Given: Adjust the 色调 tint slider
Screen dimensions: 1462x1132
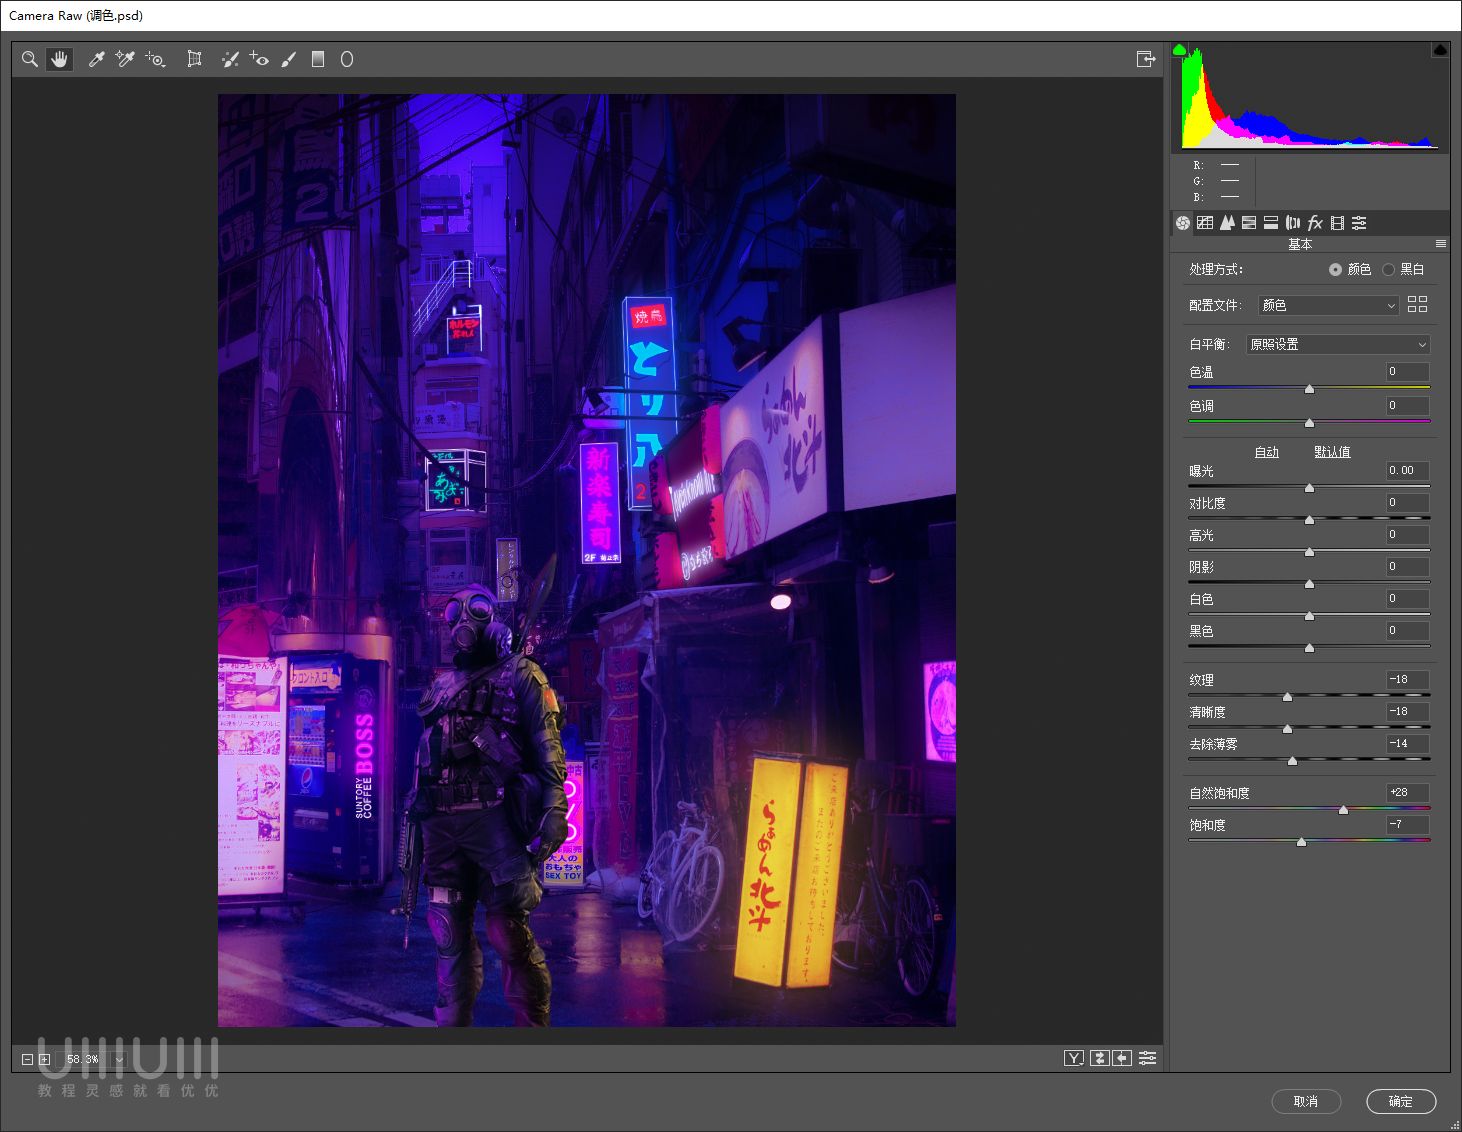Looking at the screenshot, I should [x=1309, y=422].
